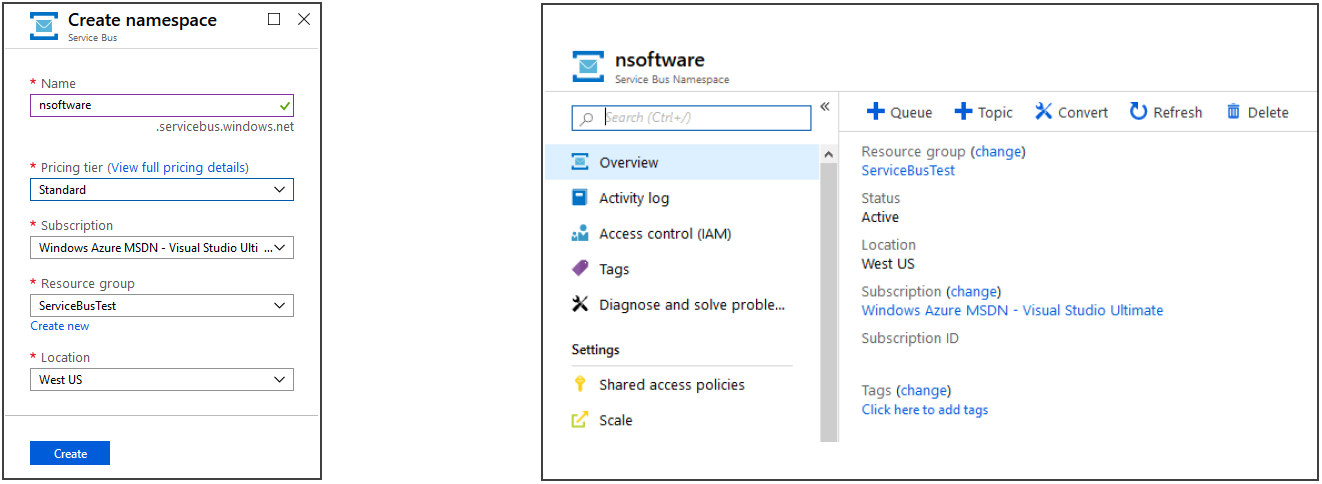Open the Activity log sidebar icon
This screenshot has height=484, width=1322.
(x=580, y=198)
